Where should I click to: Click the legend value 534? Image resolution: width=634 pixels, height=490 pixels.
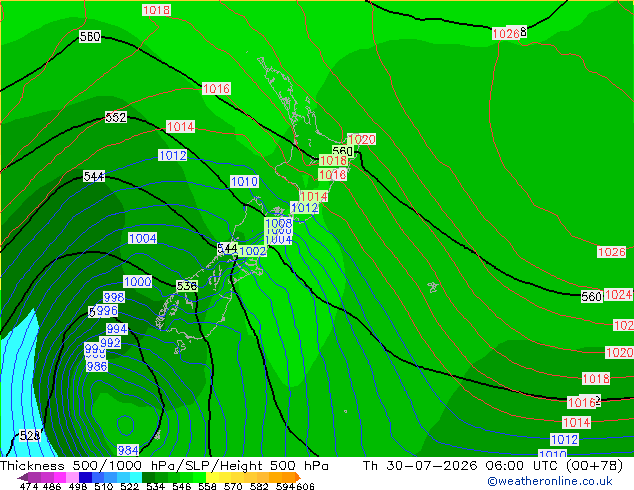tap(156, 486)
